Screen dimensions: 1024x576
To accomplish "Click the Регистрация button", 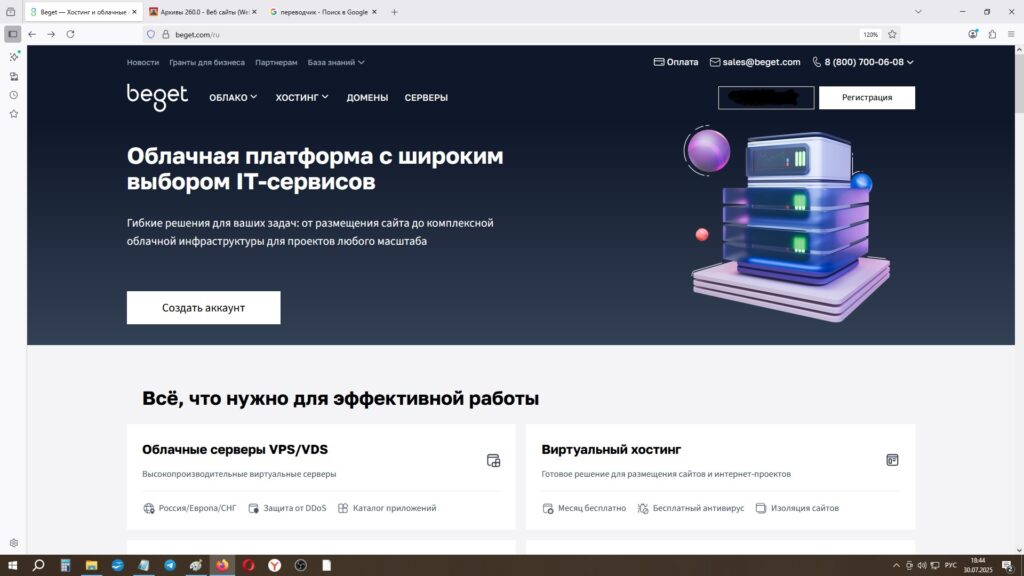I will [867, 97].
